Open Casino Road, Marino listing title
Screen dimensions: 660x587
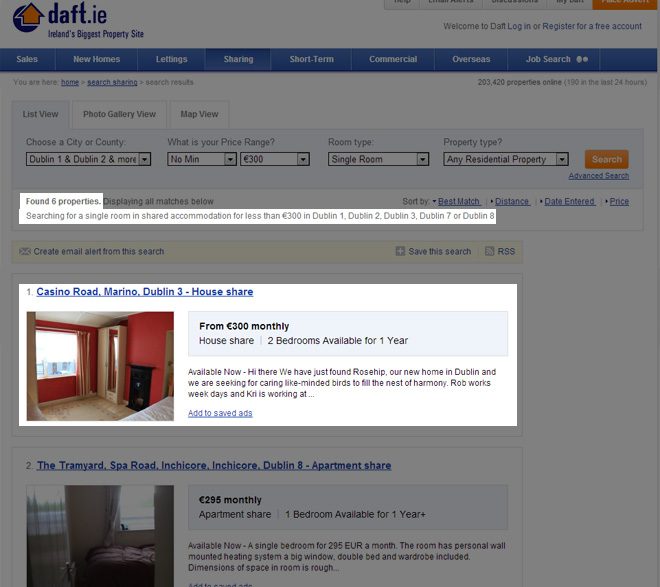tap(145, 292)
